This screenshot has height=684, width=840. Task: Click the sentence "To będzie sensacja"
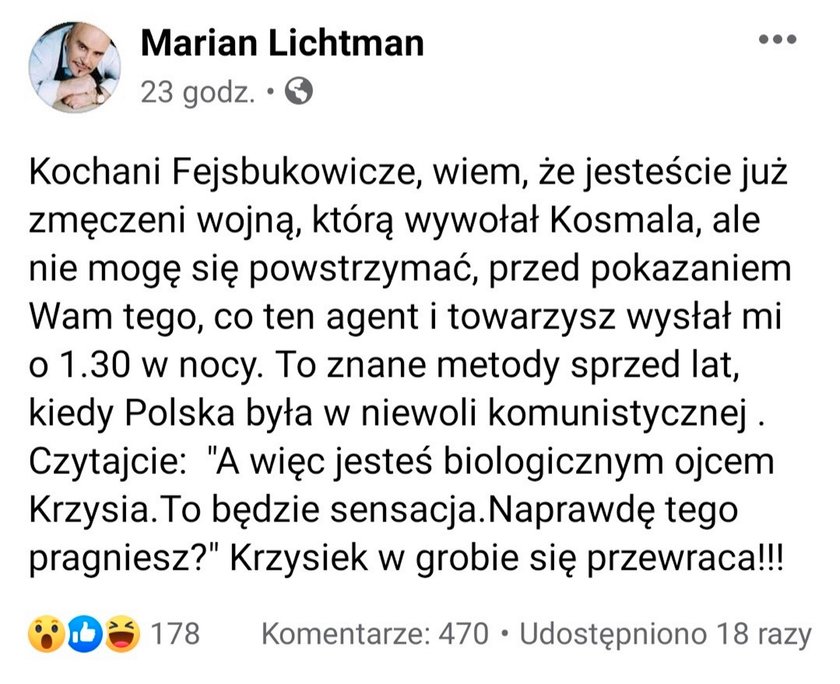click(x=317, y=510)
